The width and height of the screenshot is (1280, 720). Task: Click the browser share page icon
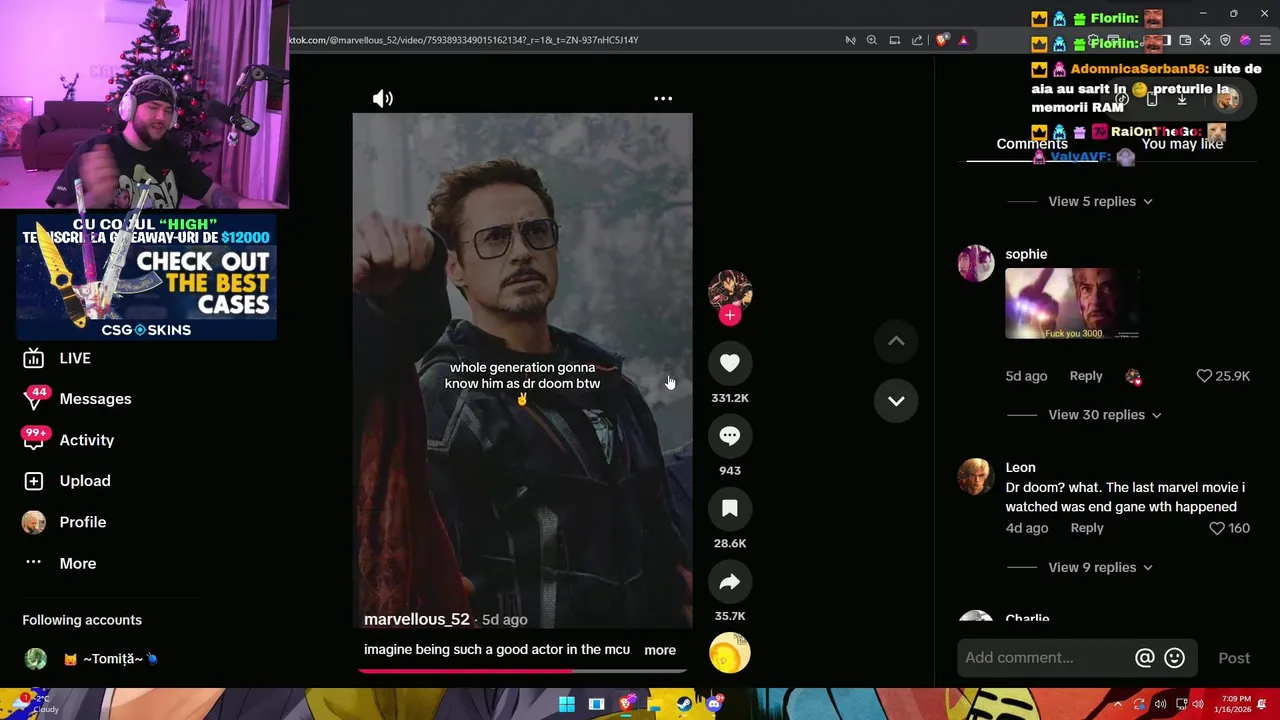[917, 40]
